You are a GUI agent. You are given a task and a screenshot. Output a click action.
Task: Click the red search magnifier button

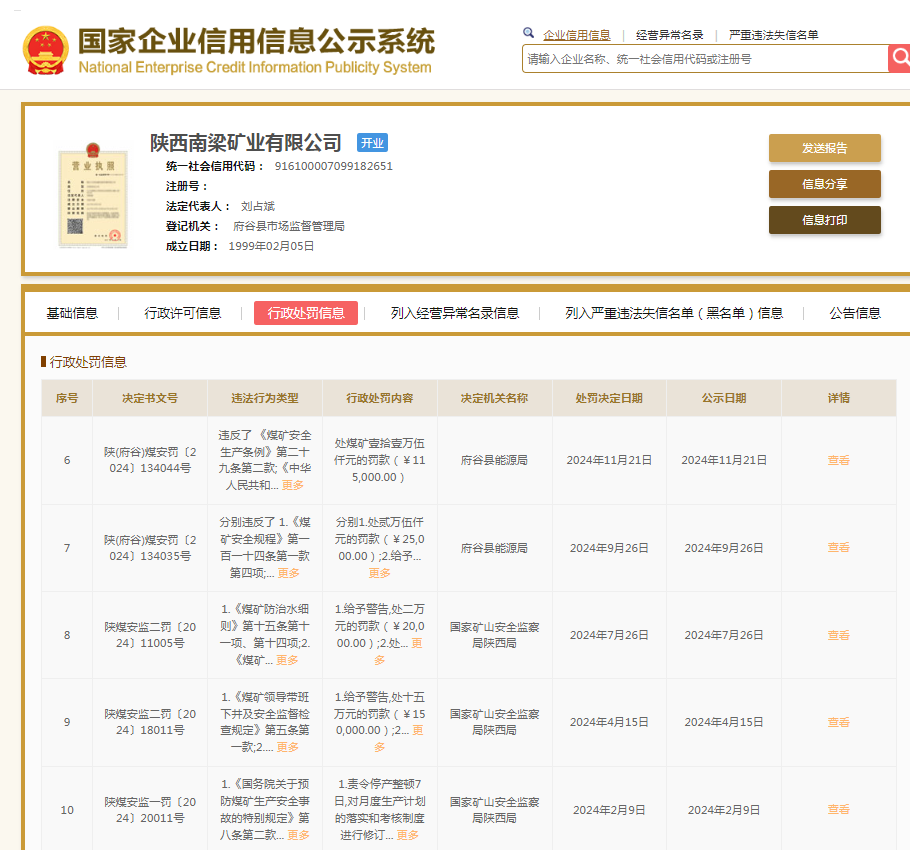(x=899, y=58)
